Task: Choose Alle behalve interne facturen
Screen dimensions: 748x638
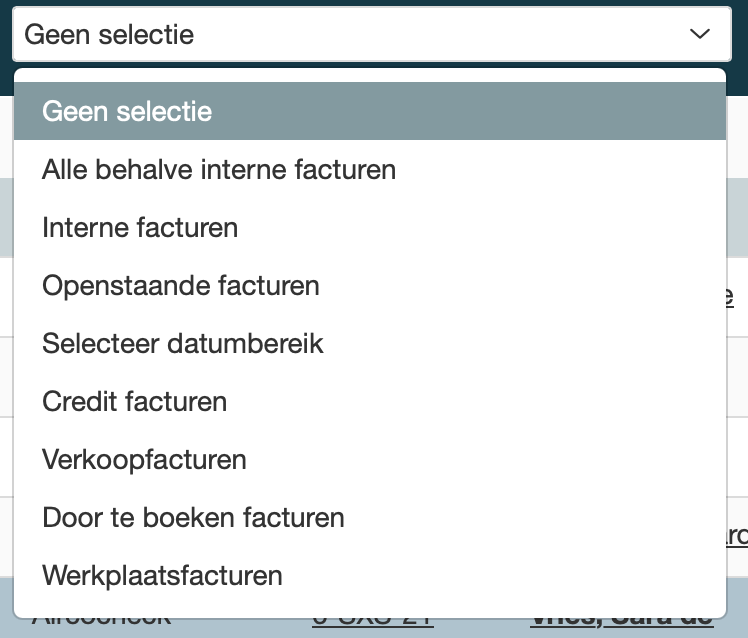Action: [219, 170]
